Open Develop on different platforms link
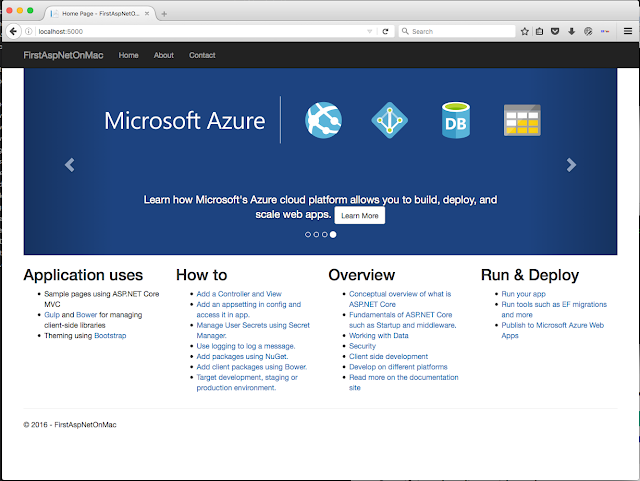Image resolution: width=640 pixels, height=481 pixels. [x=398, y=367]
